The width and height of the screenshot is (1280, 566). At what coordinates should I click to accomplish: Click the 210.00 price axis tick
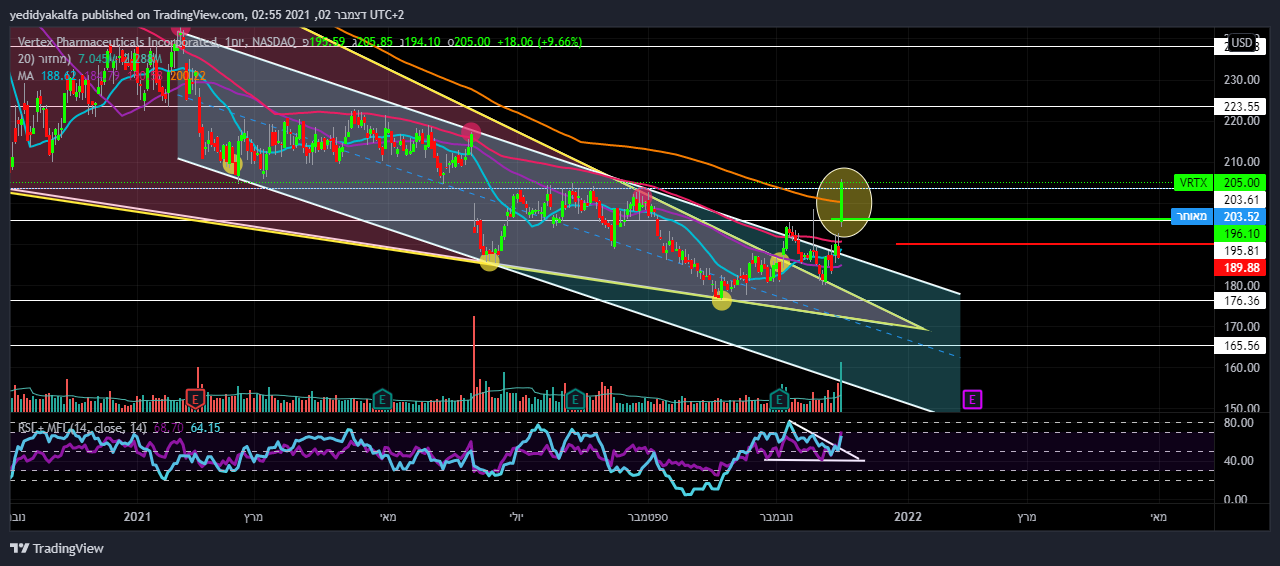click(x=1241, y=162)
